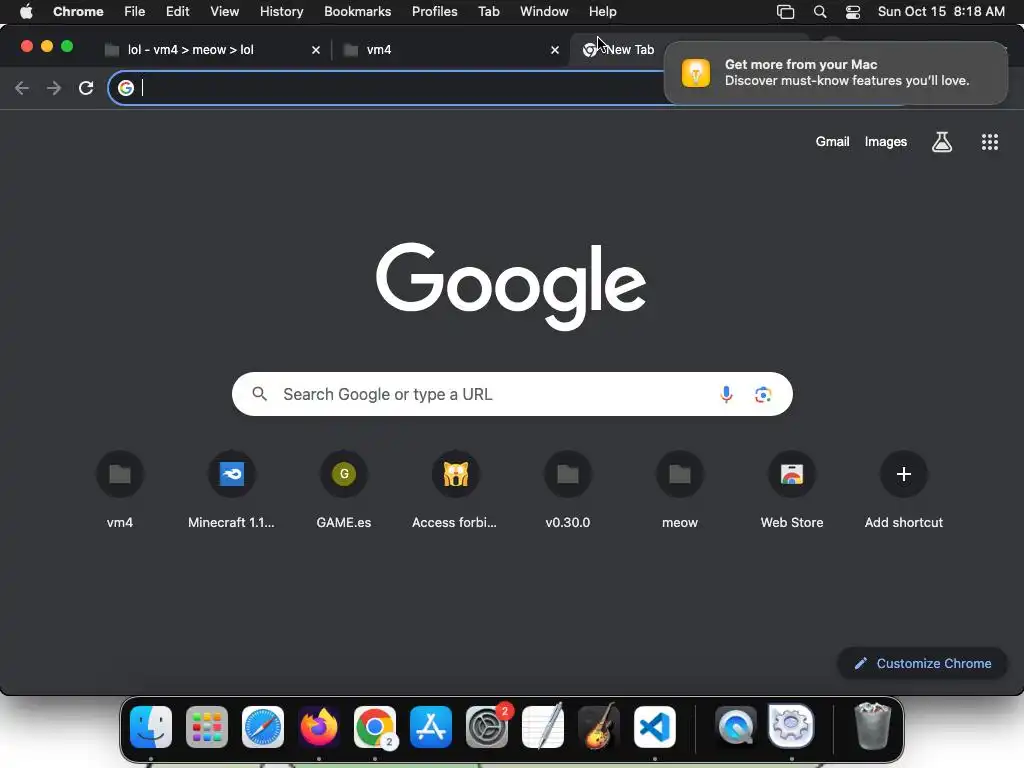Open the Google apps grid icon

[x=989, y=142]
